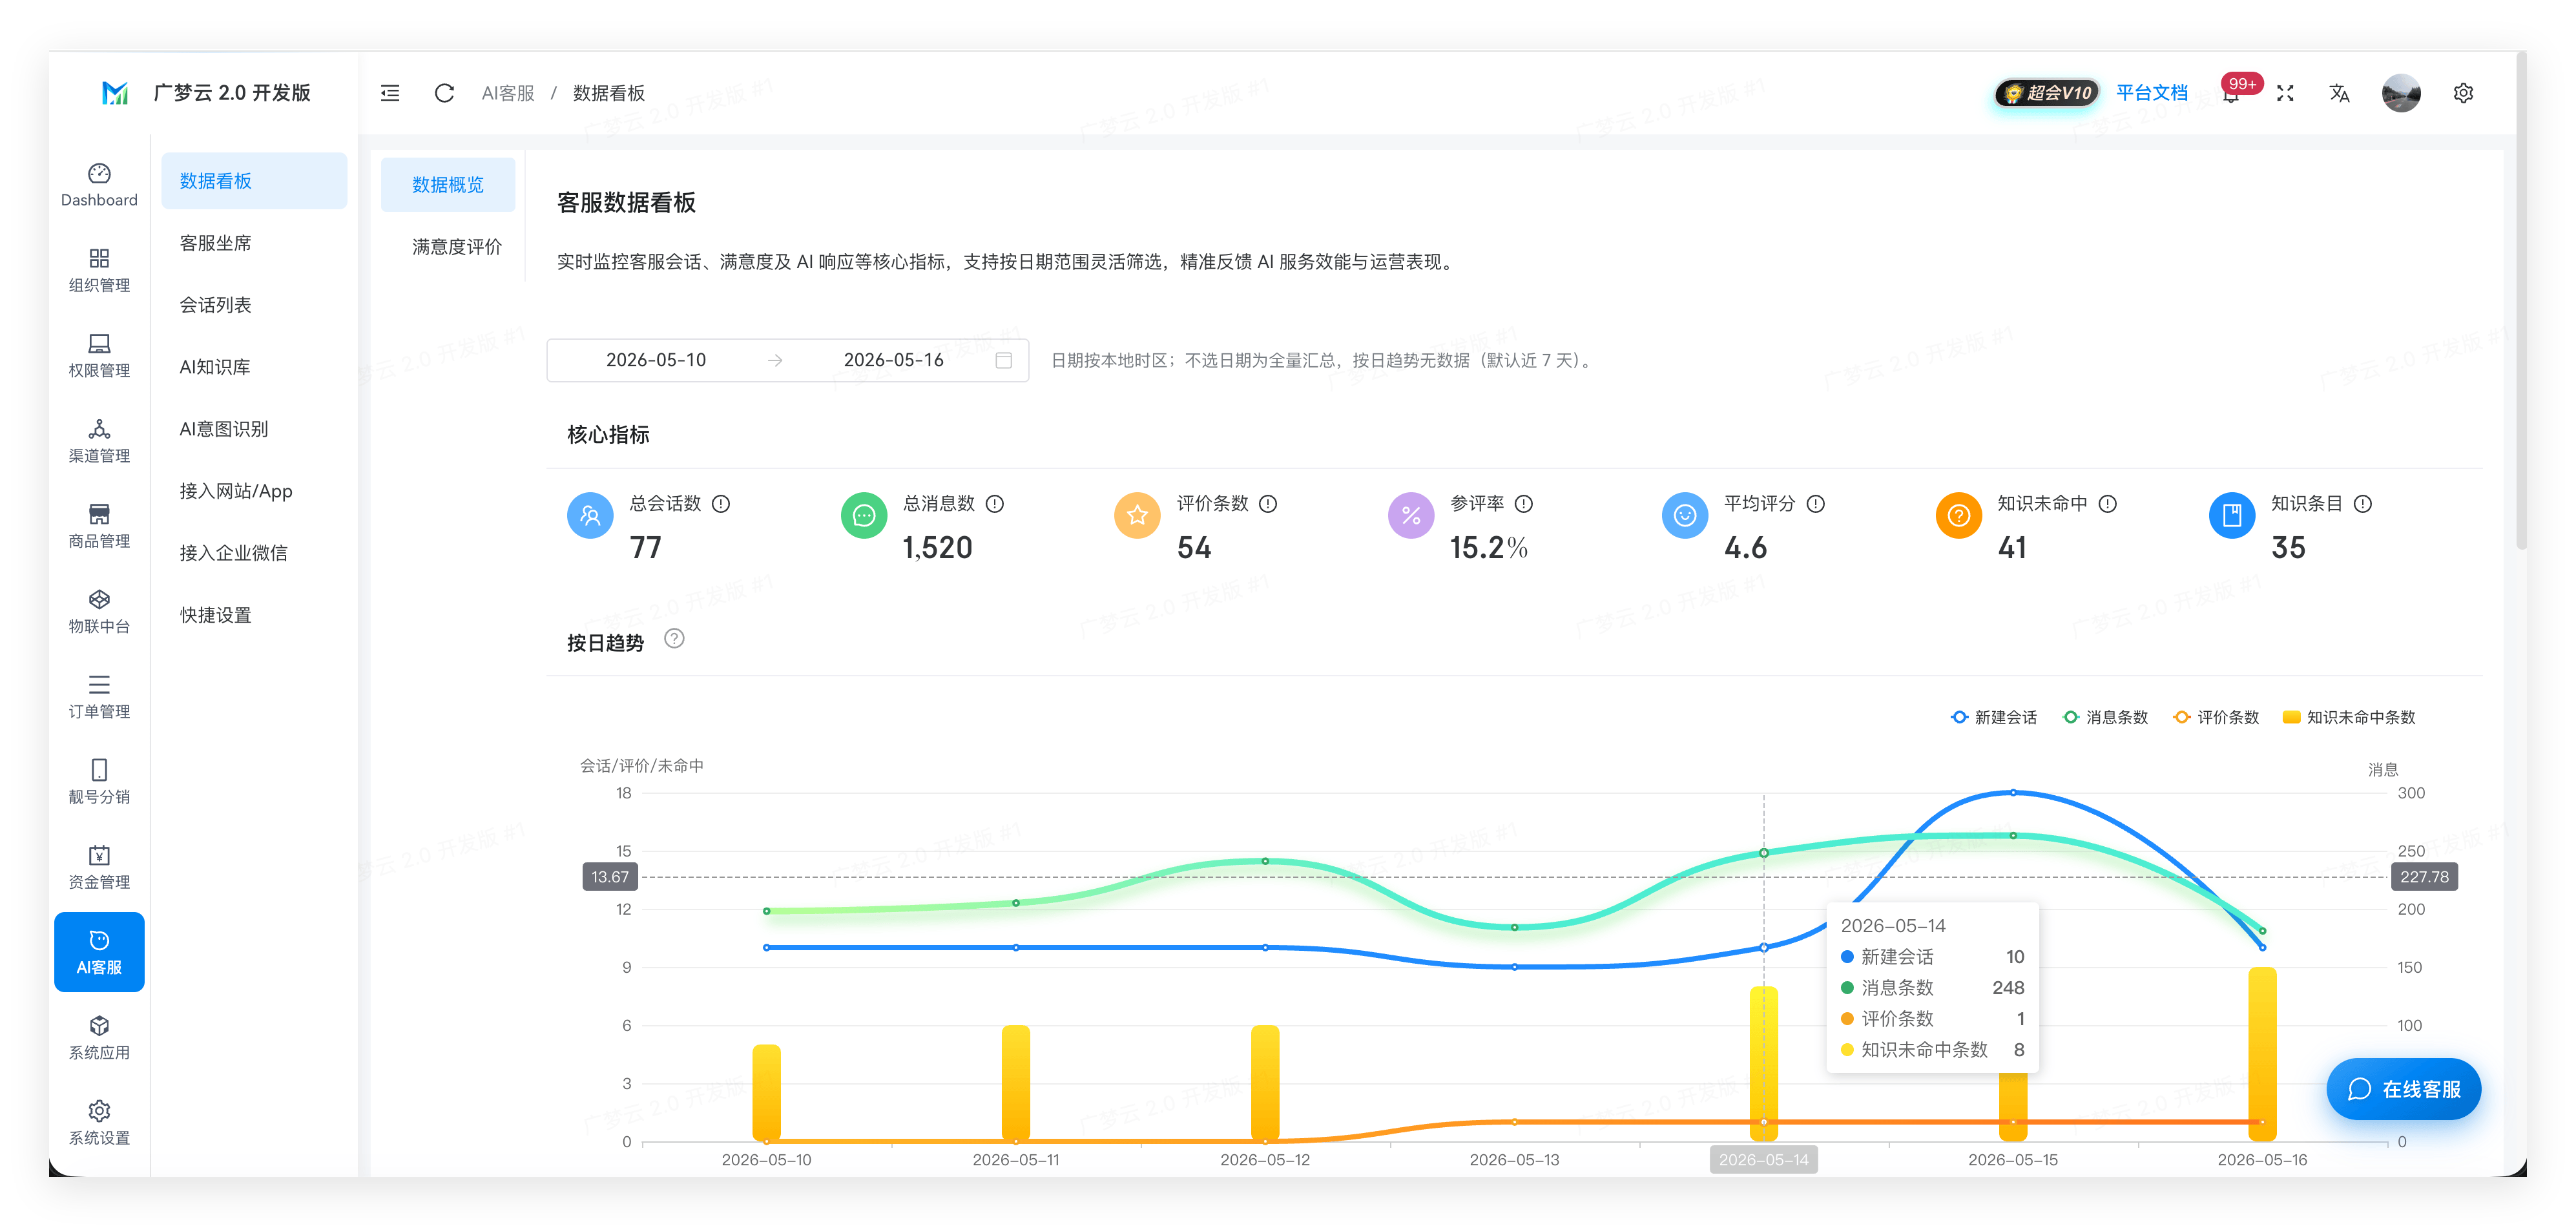This screenshot has height=1226, width=2576.
Task: Toggle the 评价条数 series in the legend
Action: pos(2216,717)
